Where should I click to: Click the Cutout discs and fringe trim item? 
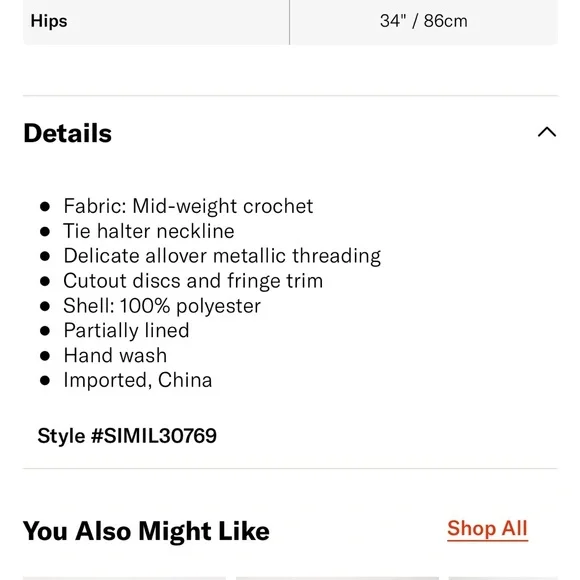193,281
